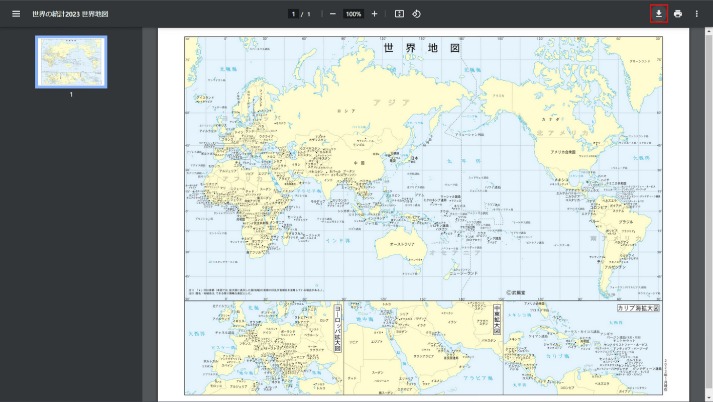The image size is (713, 402).
Task: Select the page 1 thumbnail
Action: 71,62
